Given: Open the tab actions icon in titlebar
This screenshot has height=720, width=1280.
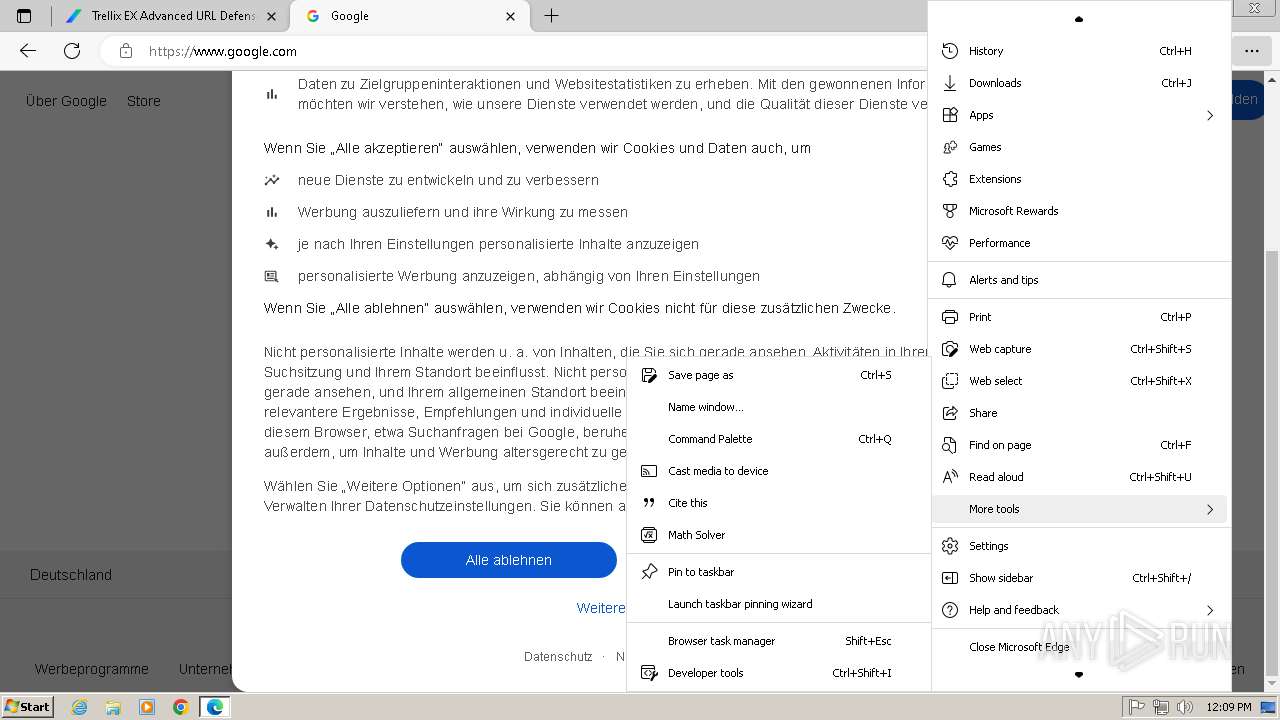Looking at the screenshot, I should 24,16.
